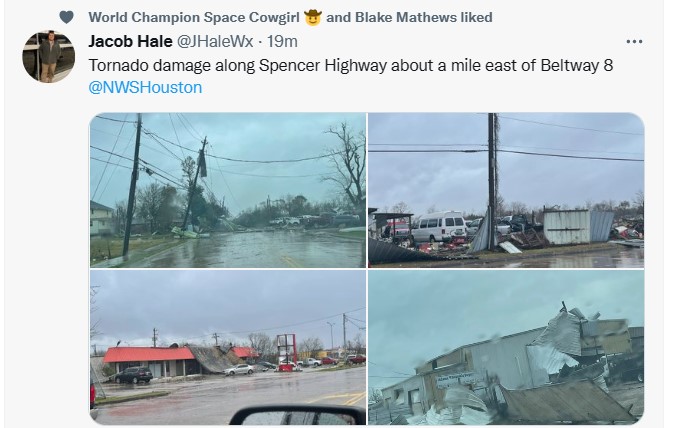Open the leaning power pole photo
The image size is (681, 428).
pos(228,190)
